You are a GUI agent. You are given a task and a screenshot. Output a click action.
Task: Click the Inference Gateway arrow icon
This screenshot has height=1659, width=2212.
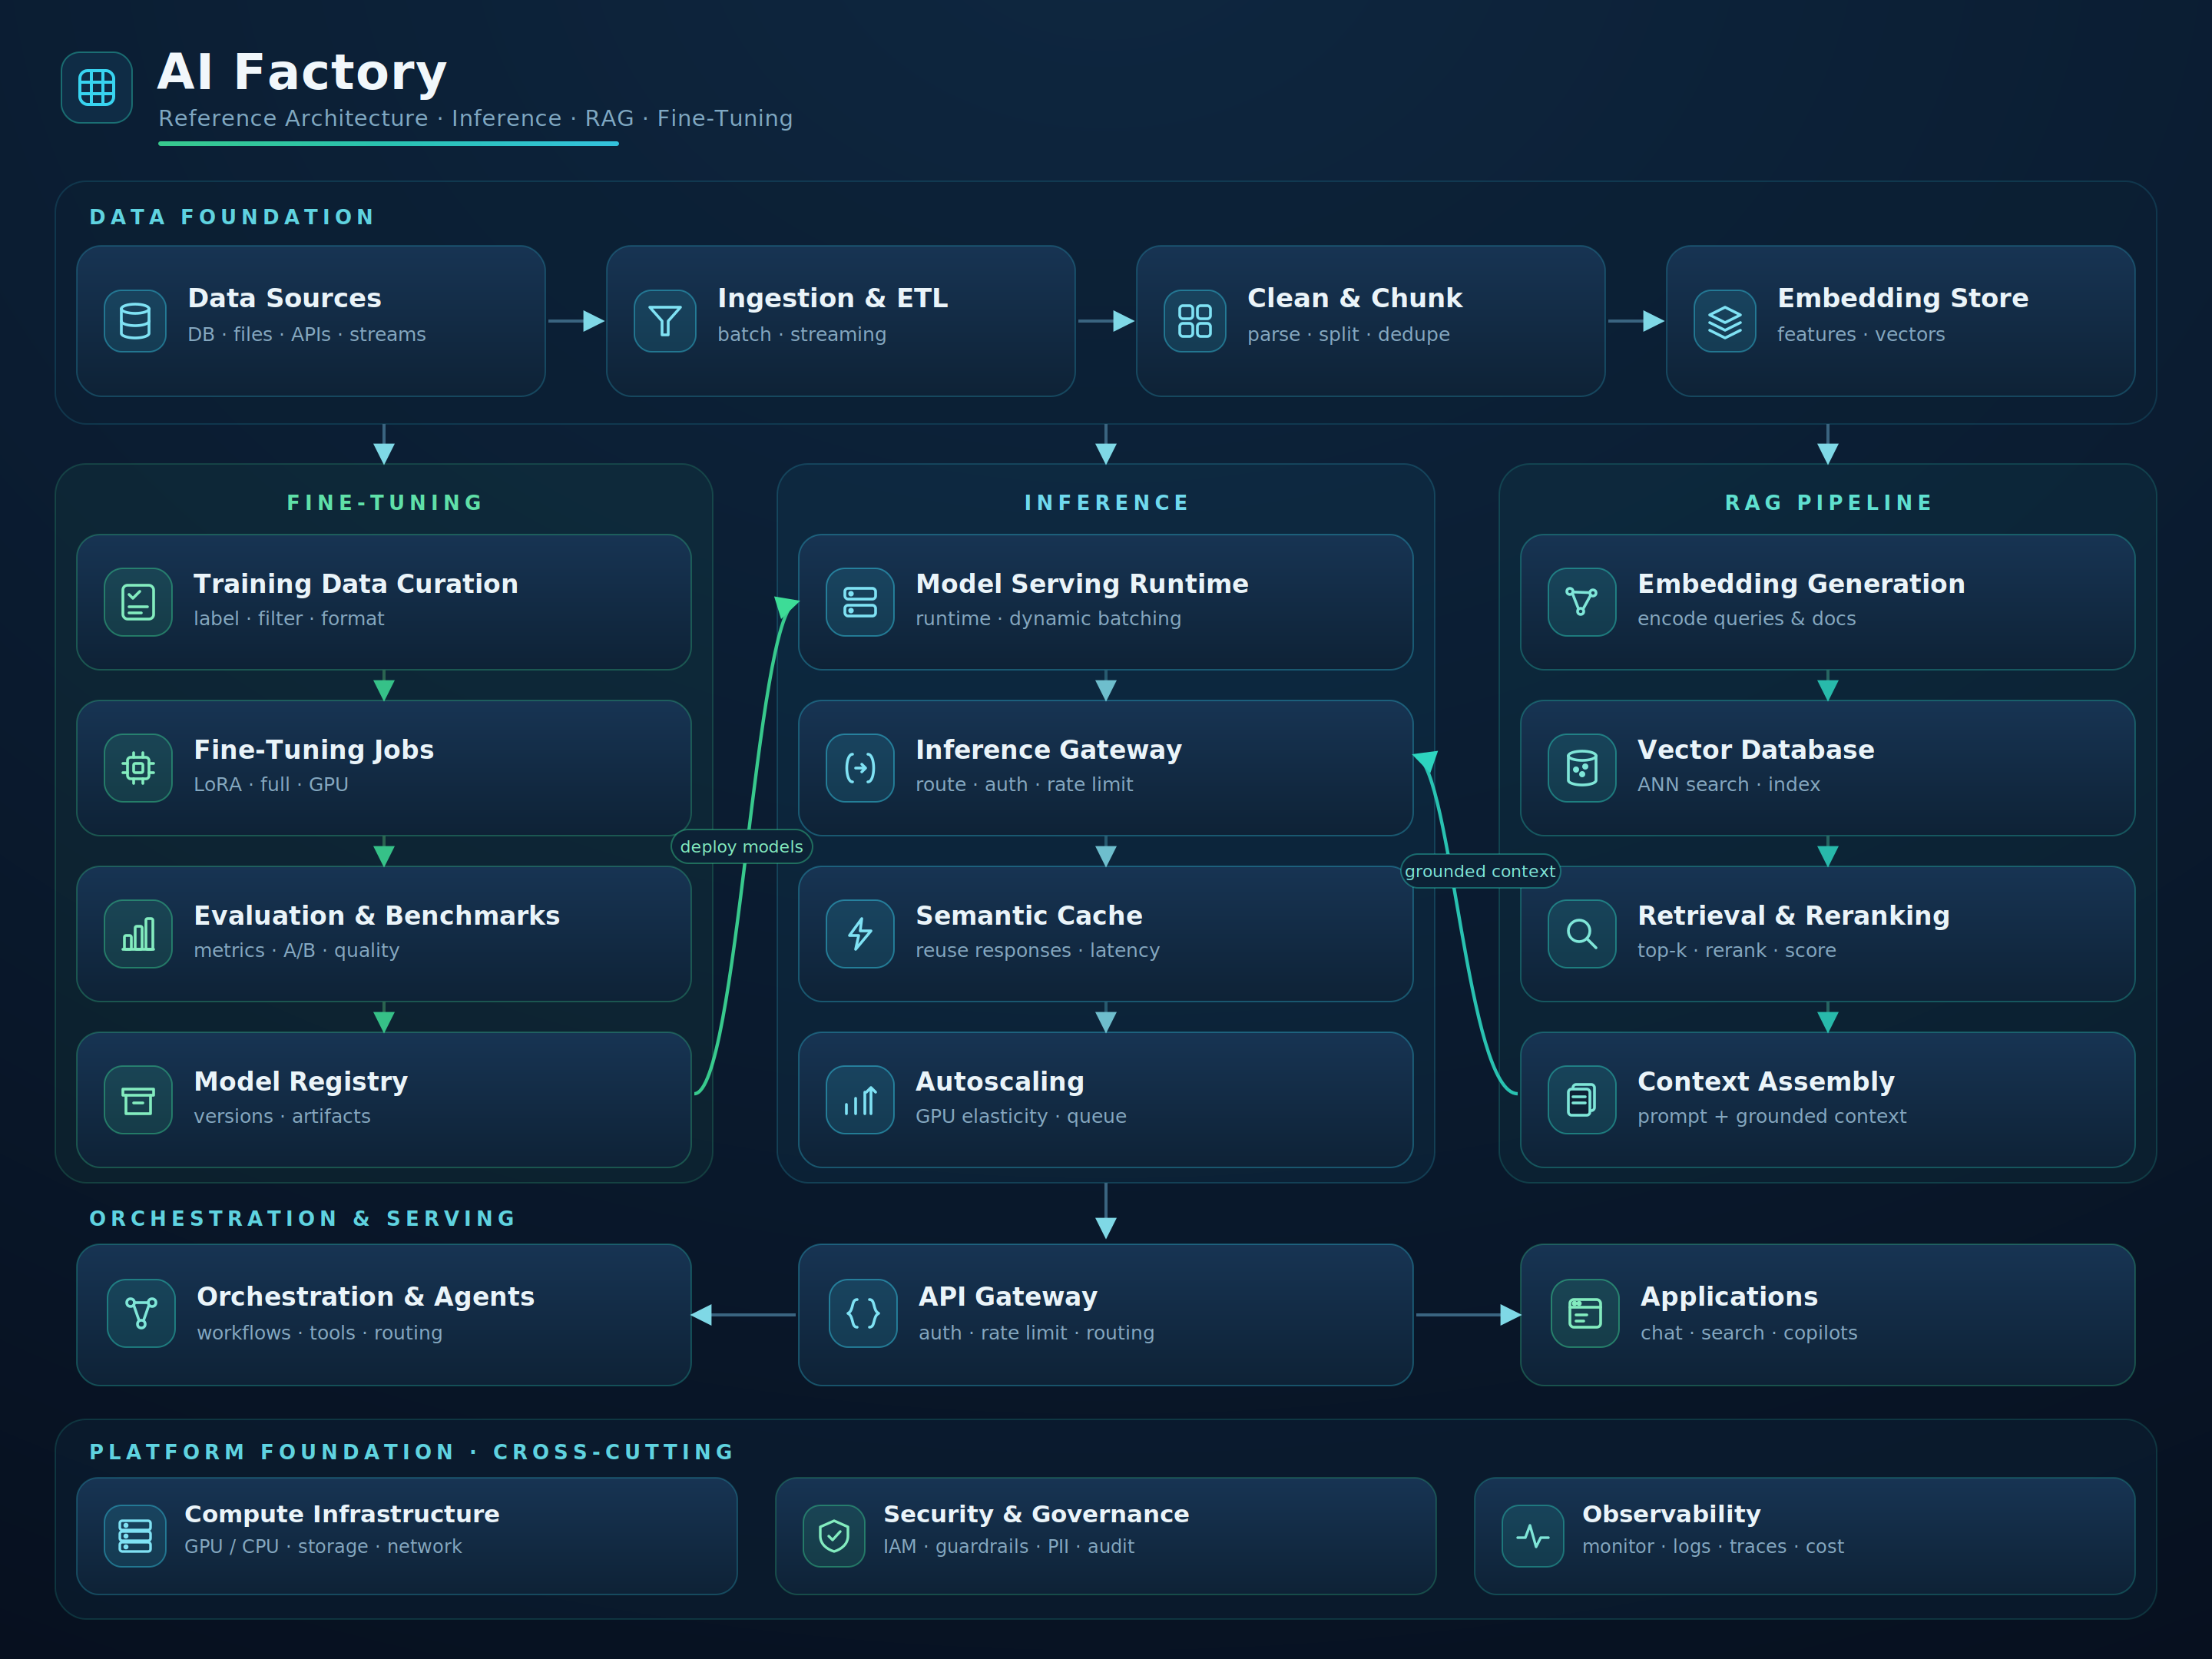point(860,768)
